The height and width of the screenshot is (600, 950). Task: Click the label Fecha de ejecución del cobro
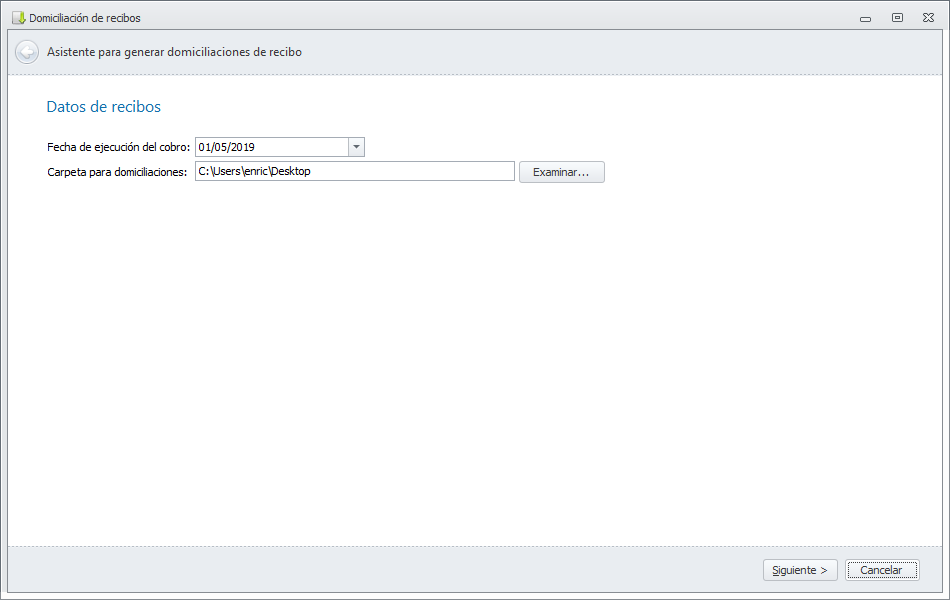click(x=119, y=147)
